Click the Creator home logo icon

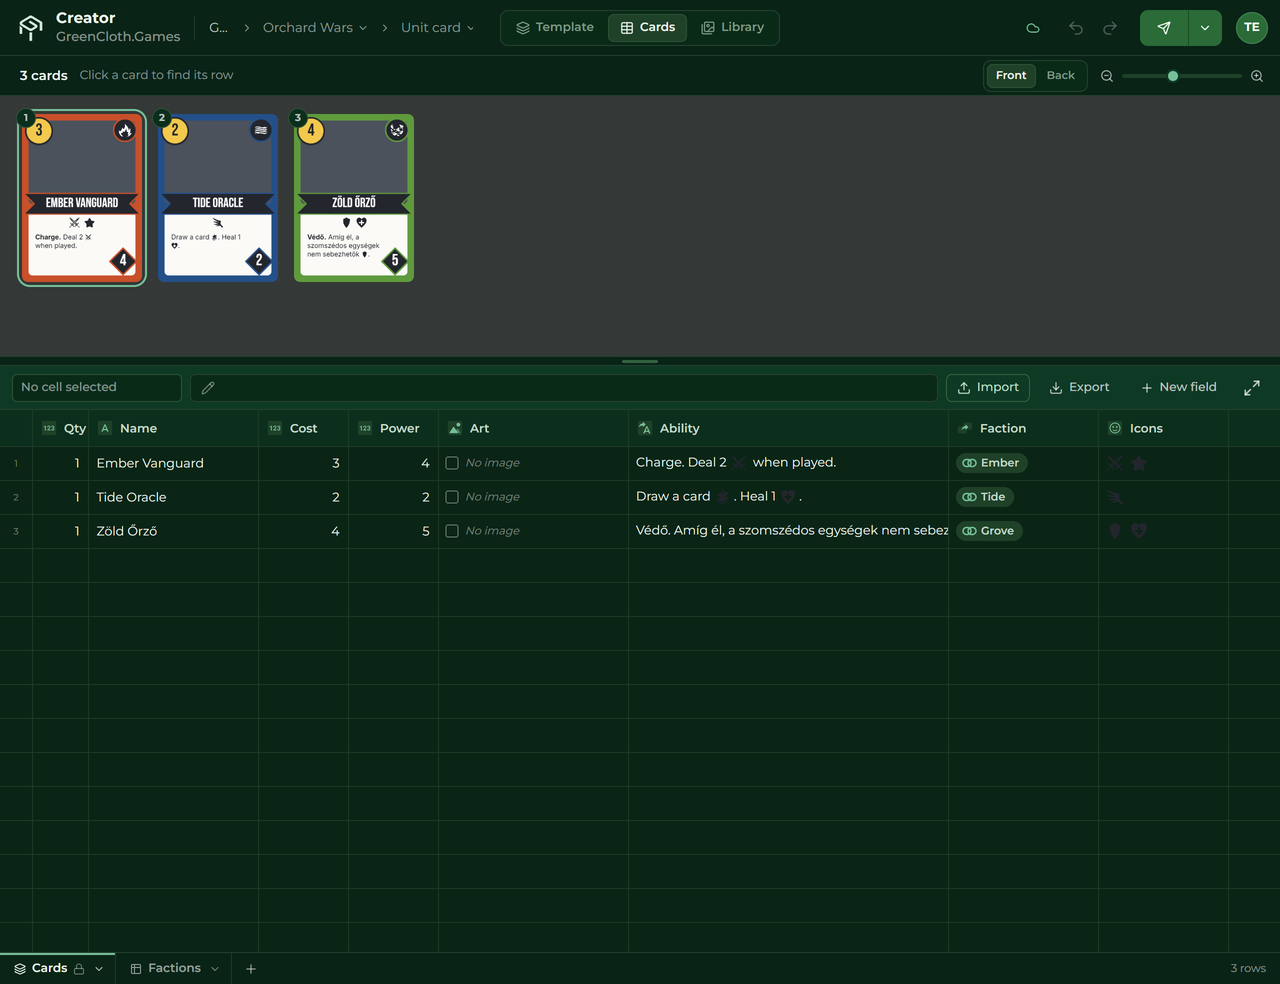31,28
